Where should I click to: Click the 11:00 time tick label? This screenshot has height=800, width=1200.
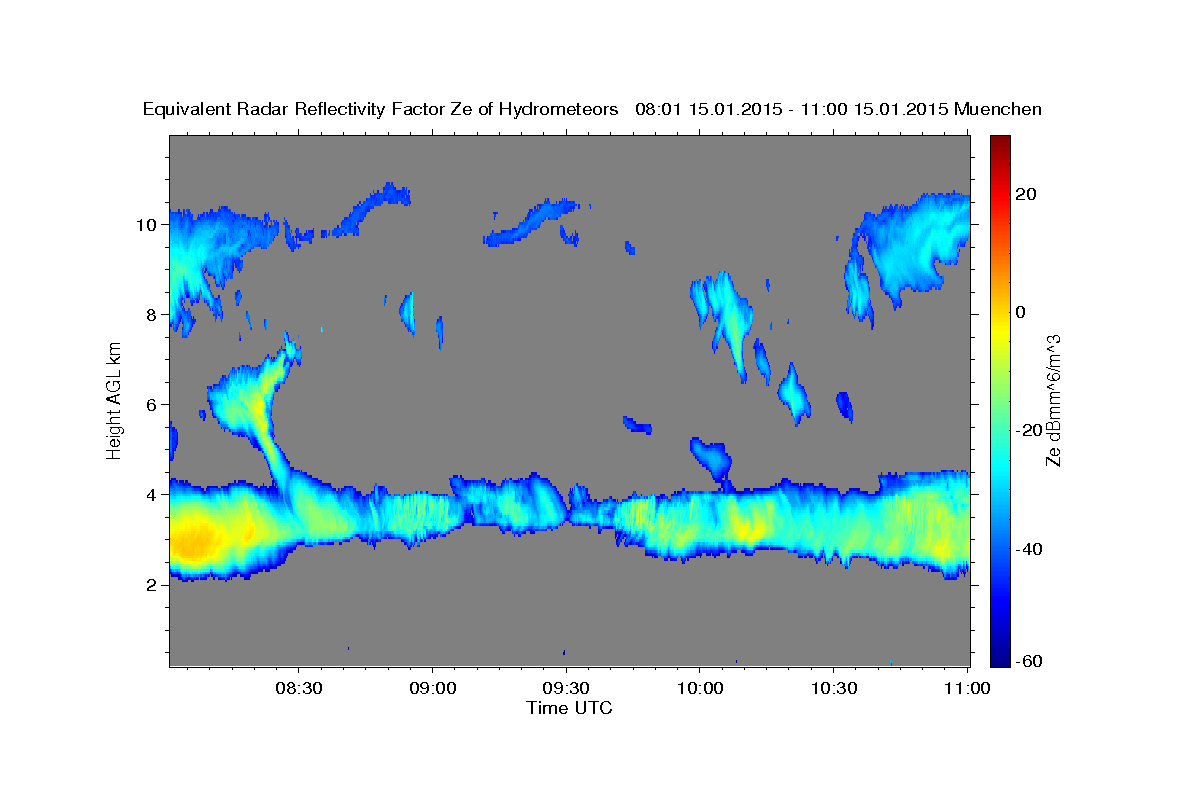967,689
